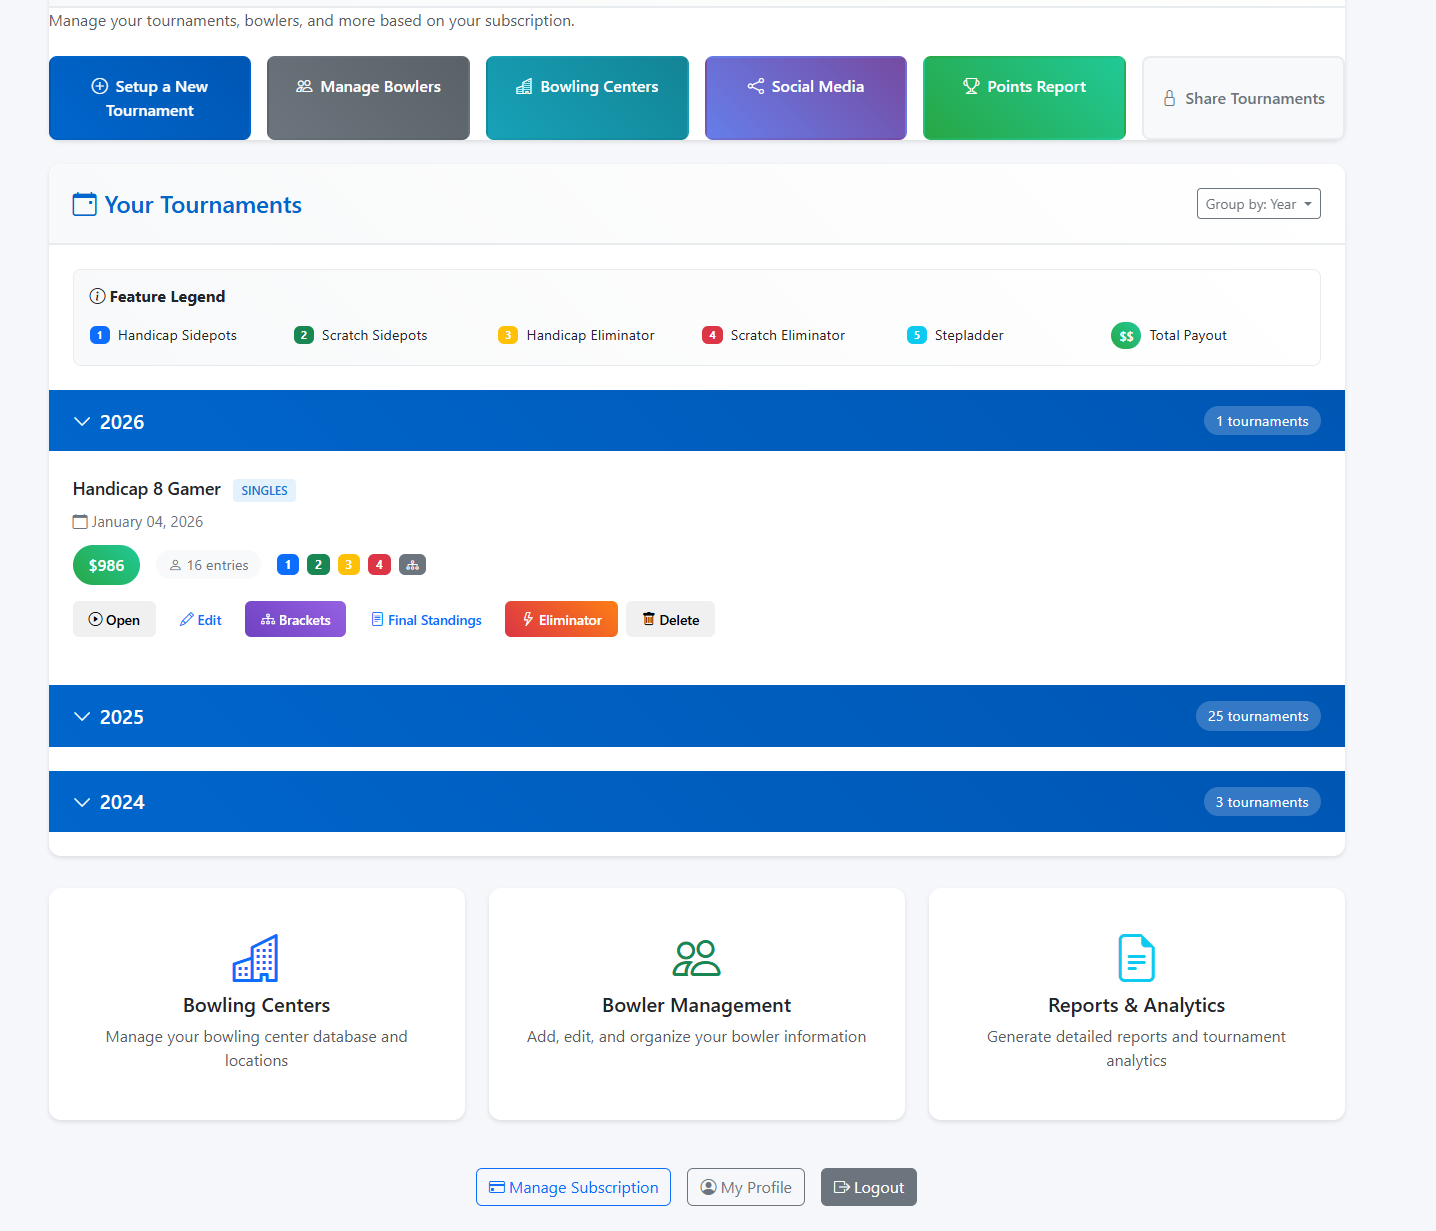This screenshot has width=1436, height=1231.
Task: Click the blue Handicap Sidepots badge 1
Action: pos(288,565)
